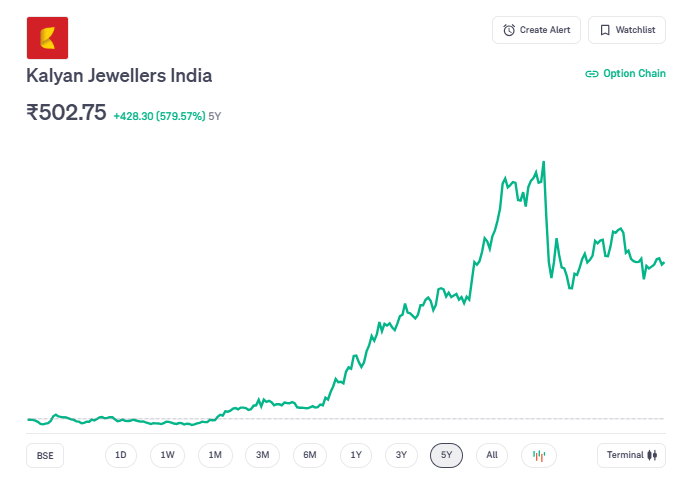685x496 pixels.
Task: Open the Option Chain link
Action: click(625, 73)
